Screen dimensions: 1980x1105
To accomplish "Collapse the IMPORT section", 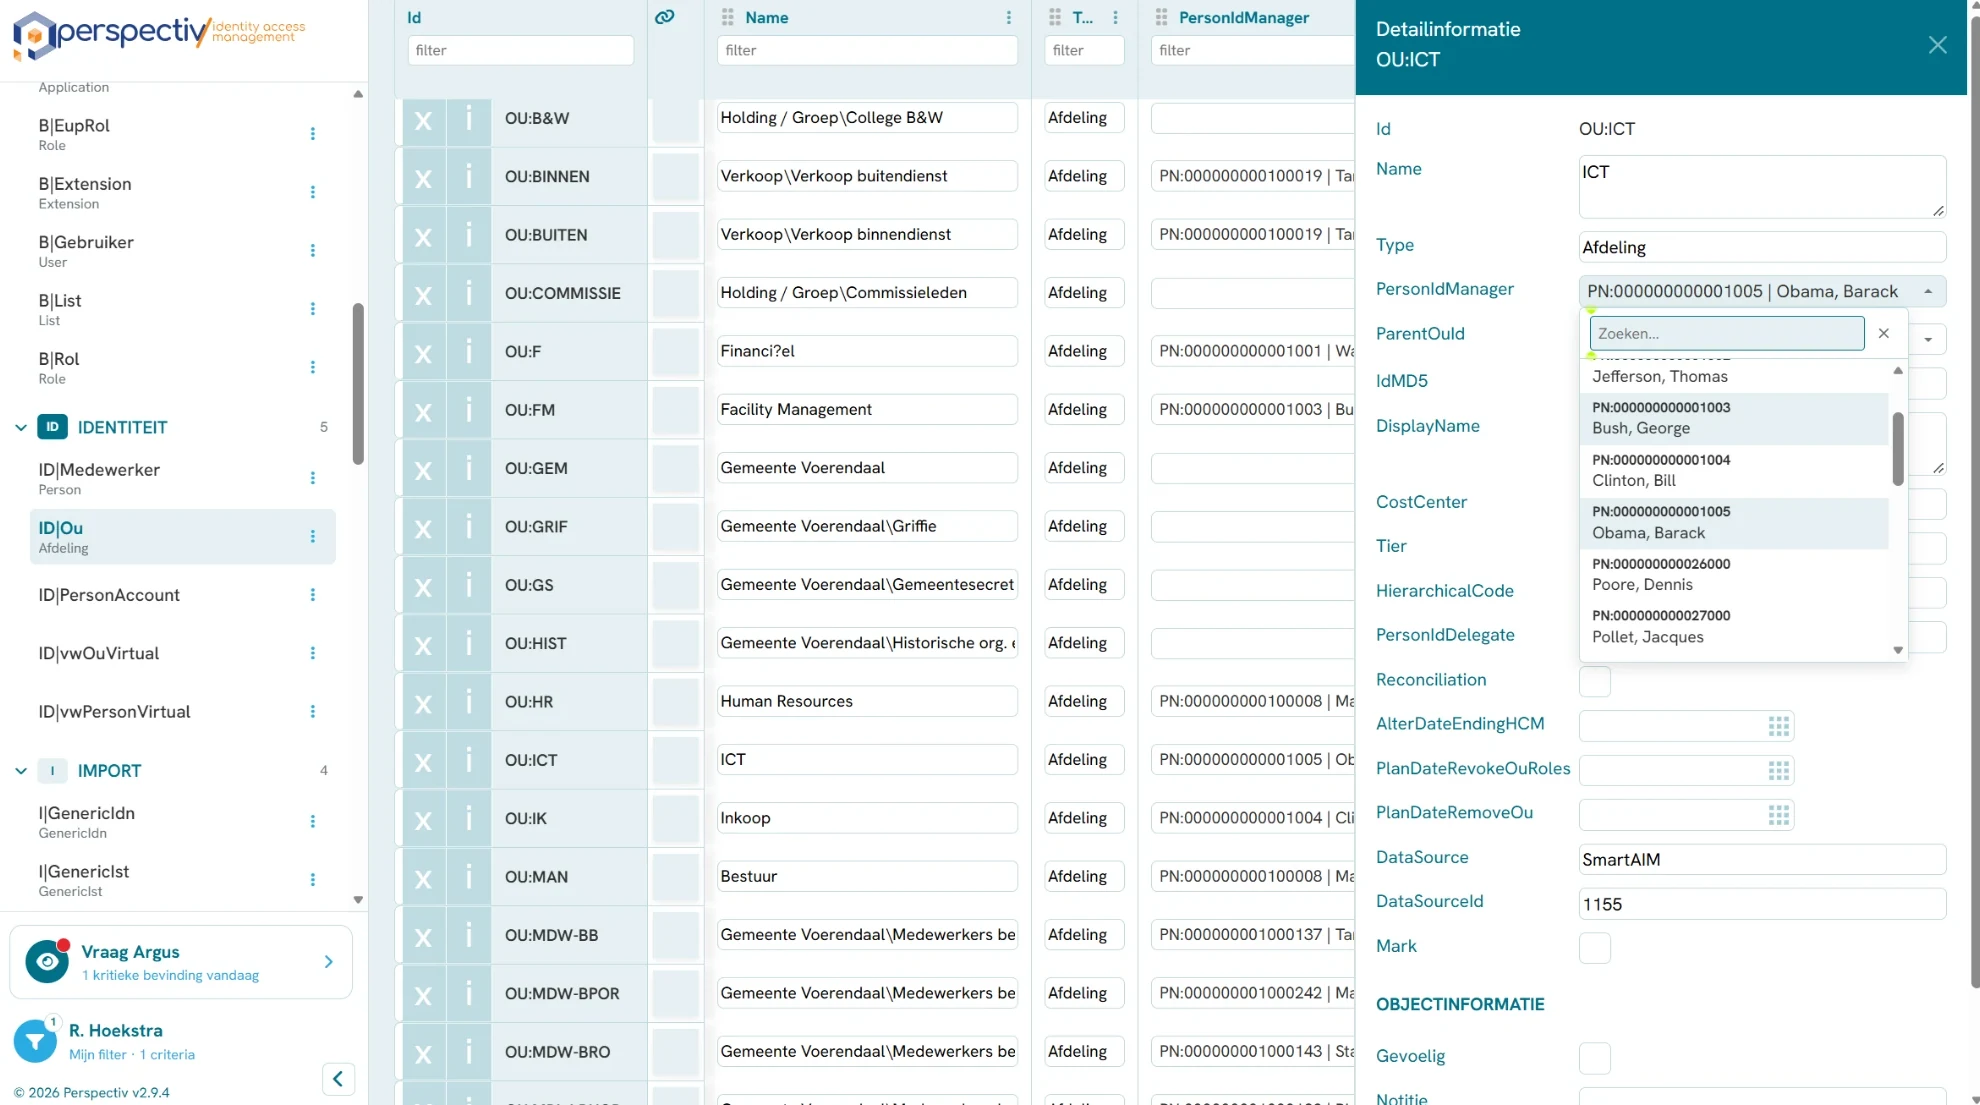I will coord(21,771).
